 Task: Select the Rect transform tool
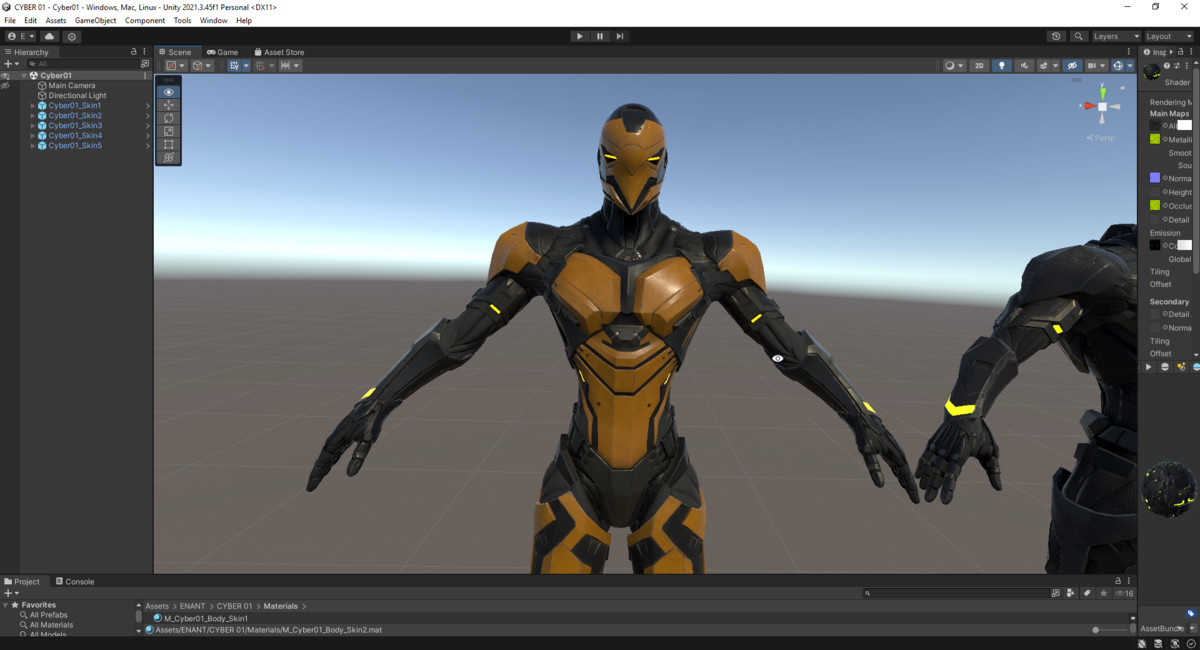click(x=168, y=143)
